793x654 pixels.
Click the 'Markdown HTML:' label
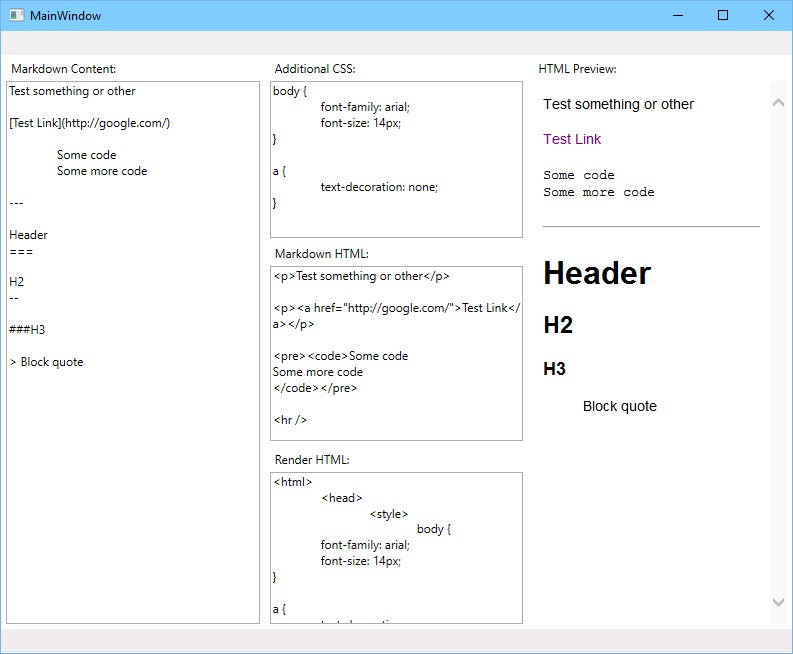322,254
